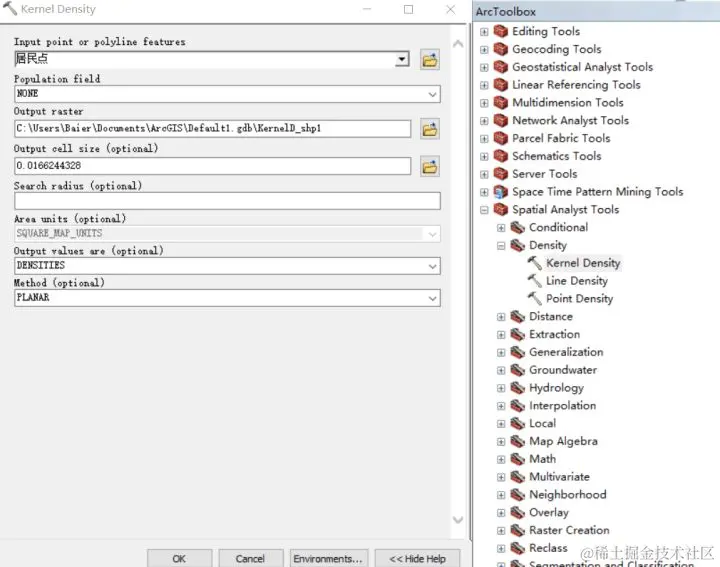Click the Network Analyst Tools toolbox icon
The image size is (720, 567).
[501, 120]
